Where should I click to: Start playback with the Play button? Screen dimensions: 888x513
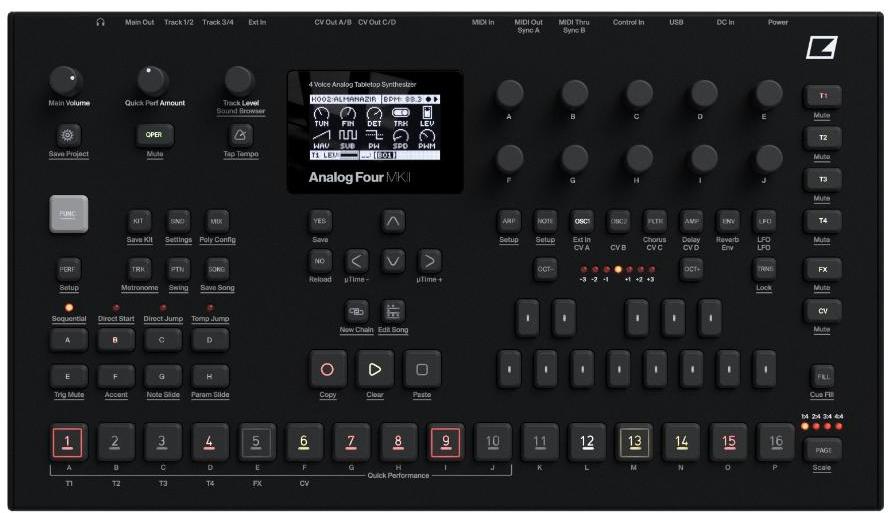[374, 370]
